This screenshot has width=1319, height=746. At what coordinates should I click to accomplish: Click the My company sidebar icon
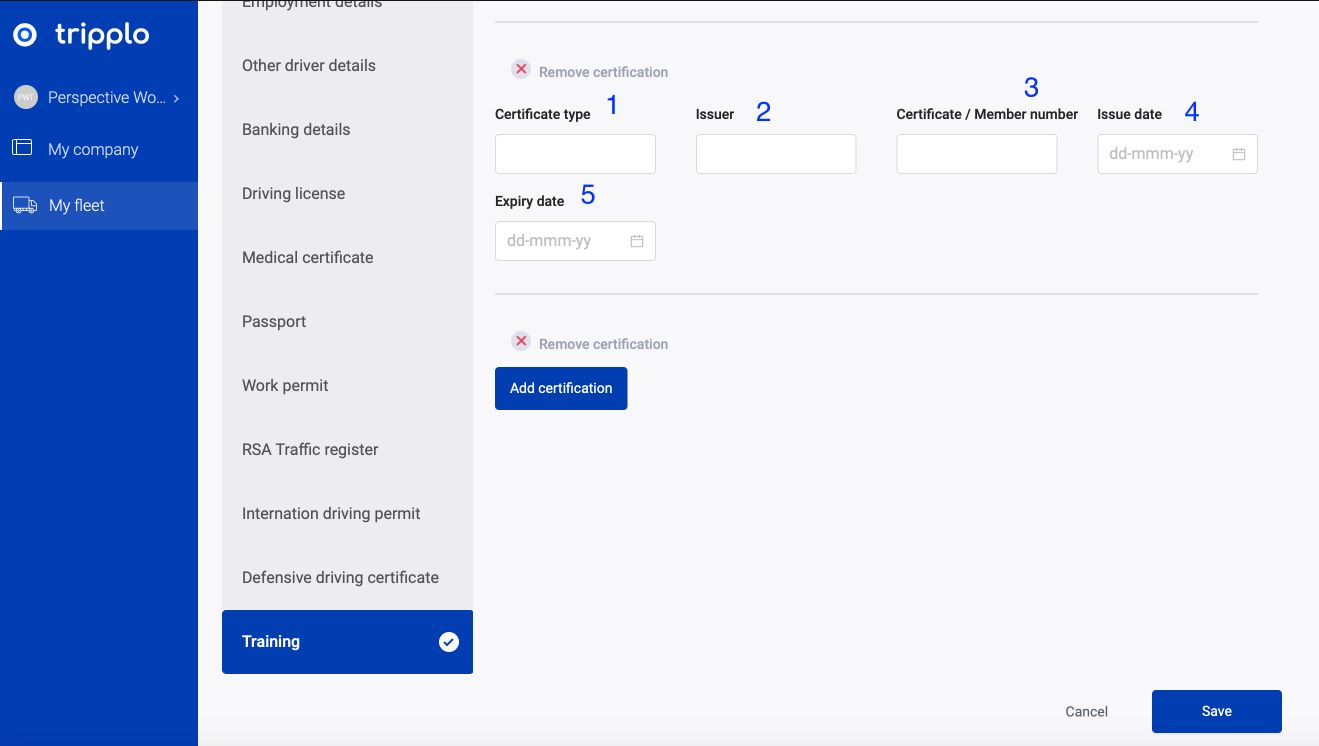pos(22,148)
